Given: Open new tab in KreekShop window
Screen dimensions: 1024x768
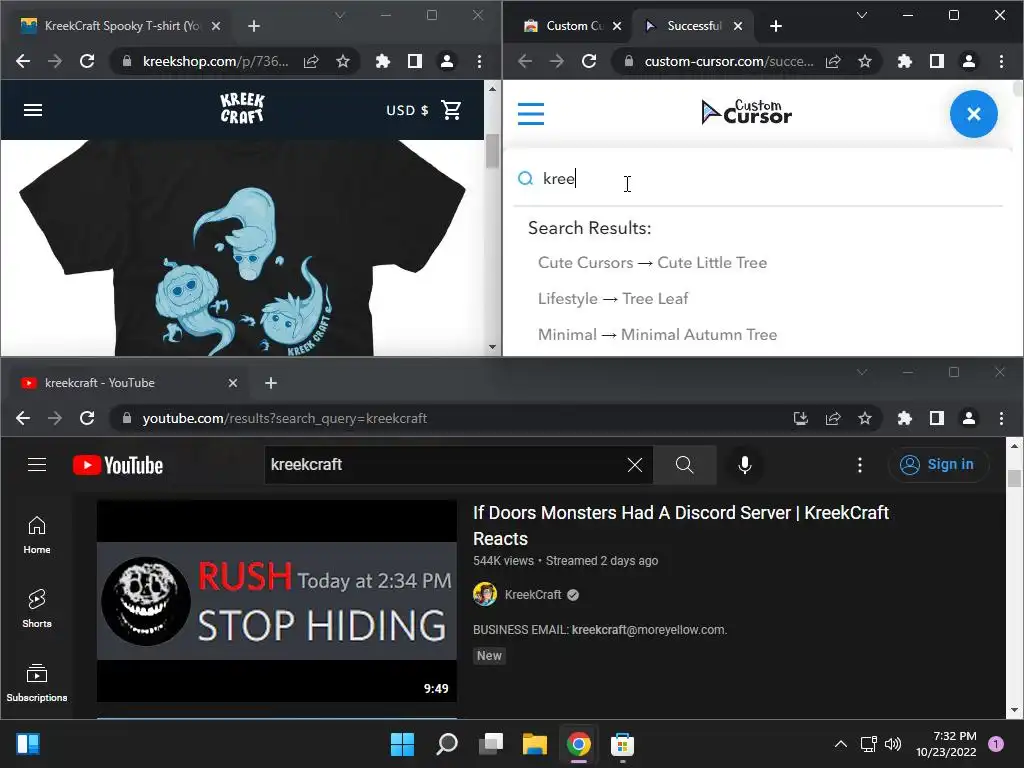Looking at the screenshot, I should pyautogui.click(x=254, y=26).
